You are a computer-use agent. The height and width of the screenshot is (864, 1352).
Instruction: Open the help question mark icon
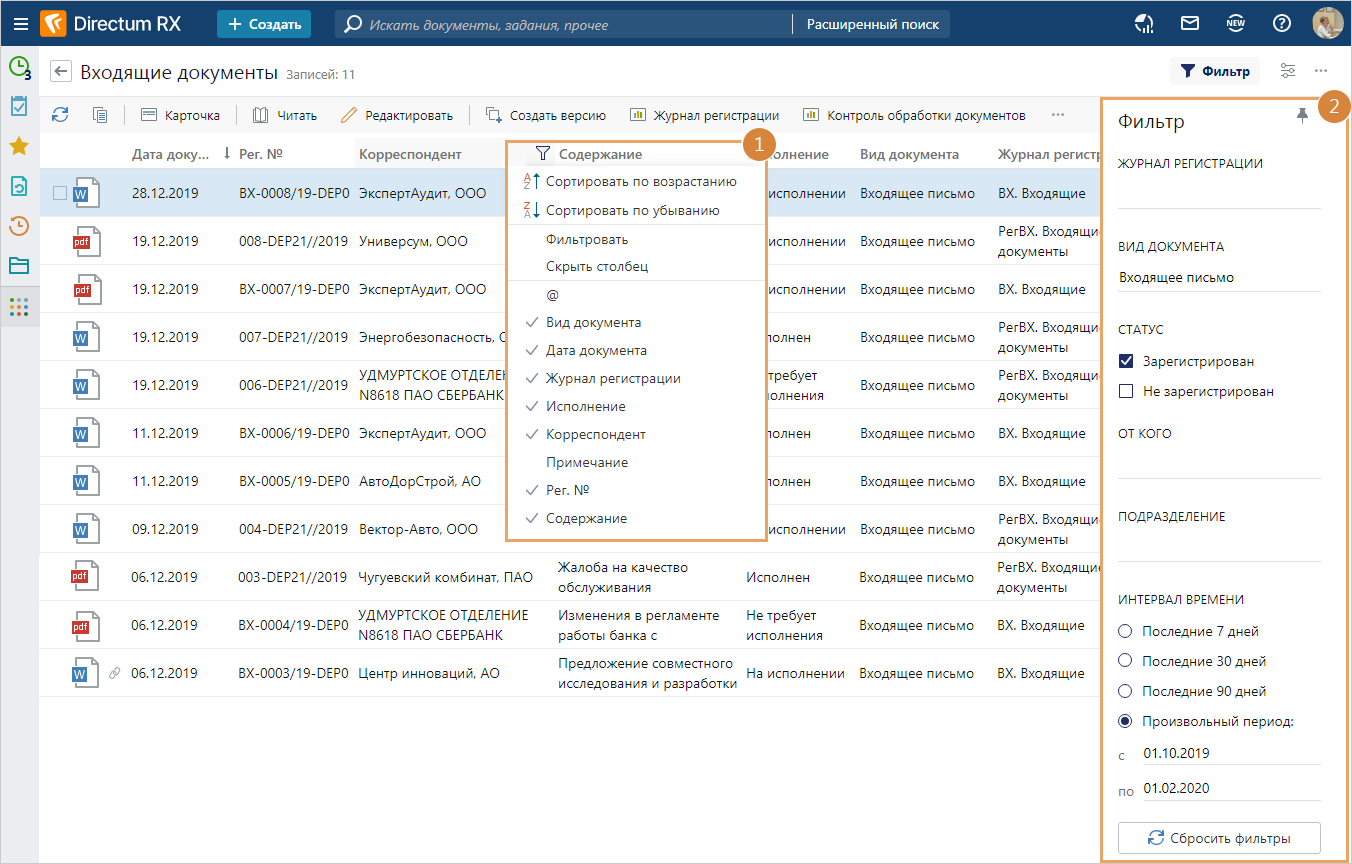coord(1282,24)
